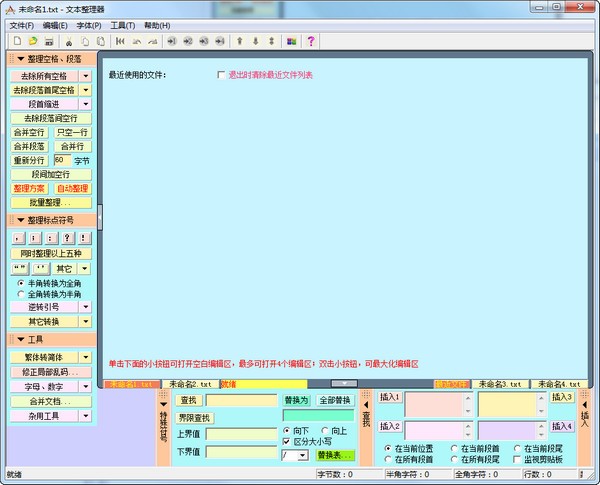This screenshot has width=600, height=485.
Task: Click the colon punctuation tidy button
Action: [52, 238]
